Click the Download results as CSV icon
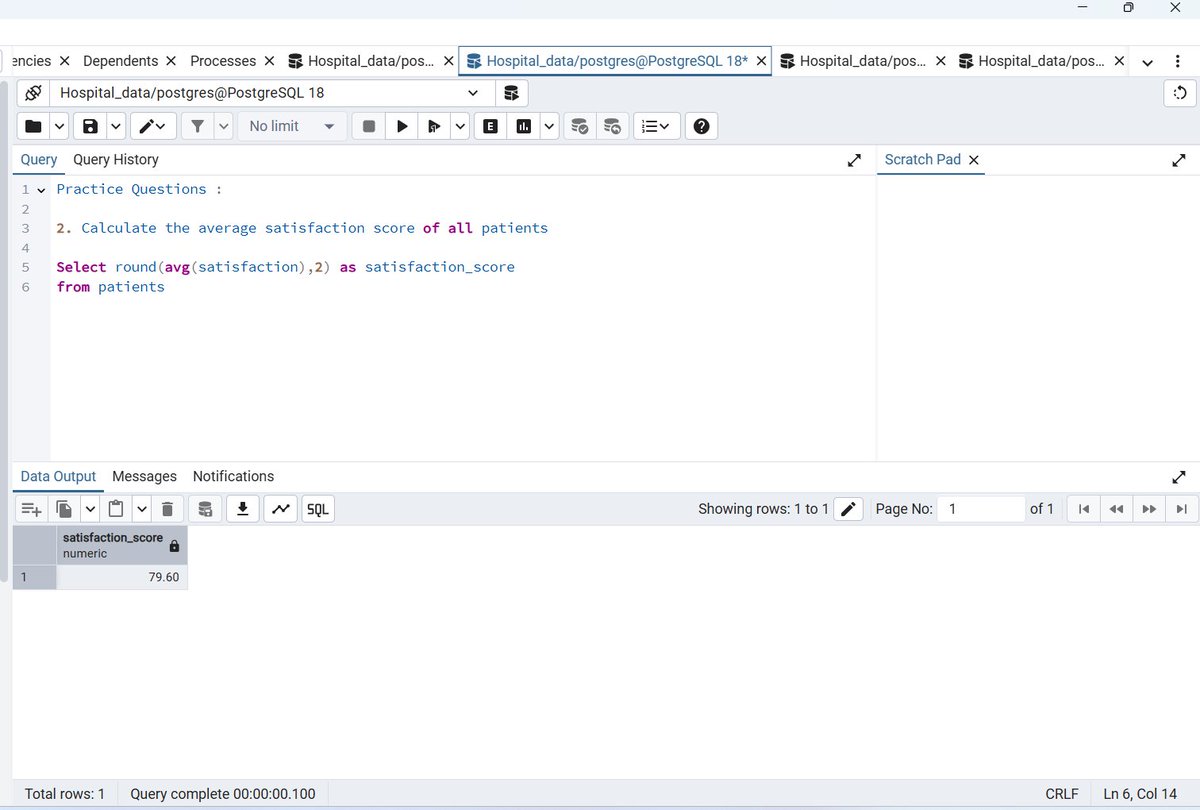This screenshot has height=810, width=1200. pos(242,509)
